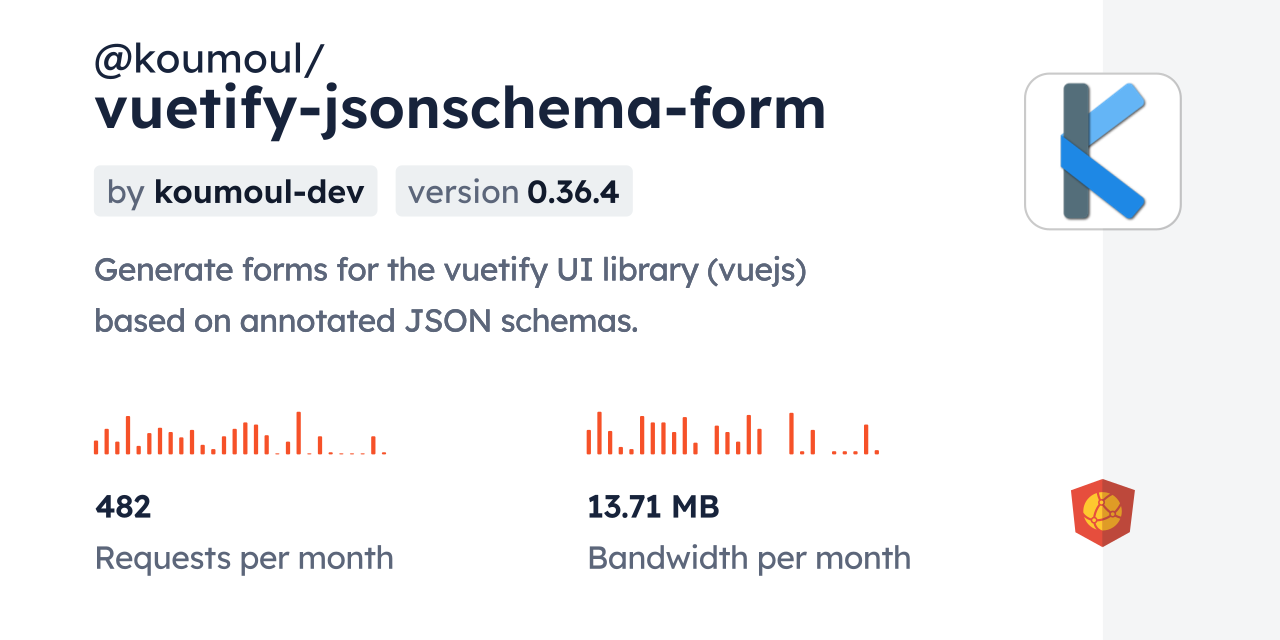The image size is (1280, 640).
Task: Click the "based on annotated JSON schemas" line
Action: [x=366, y=321]
